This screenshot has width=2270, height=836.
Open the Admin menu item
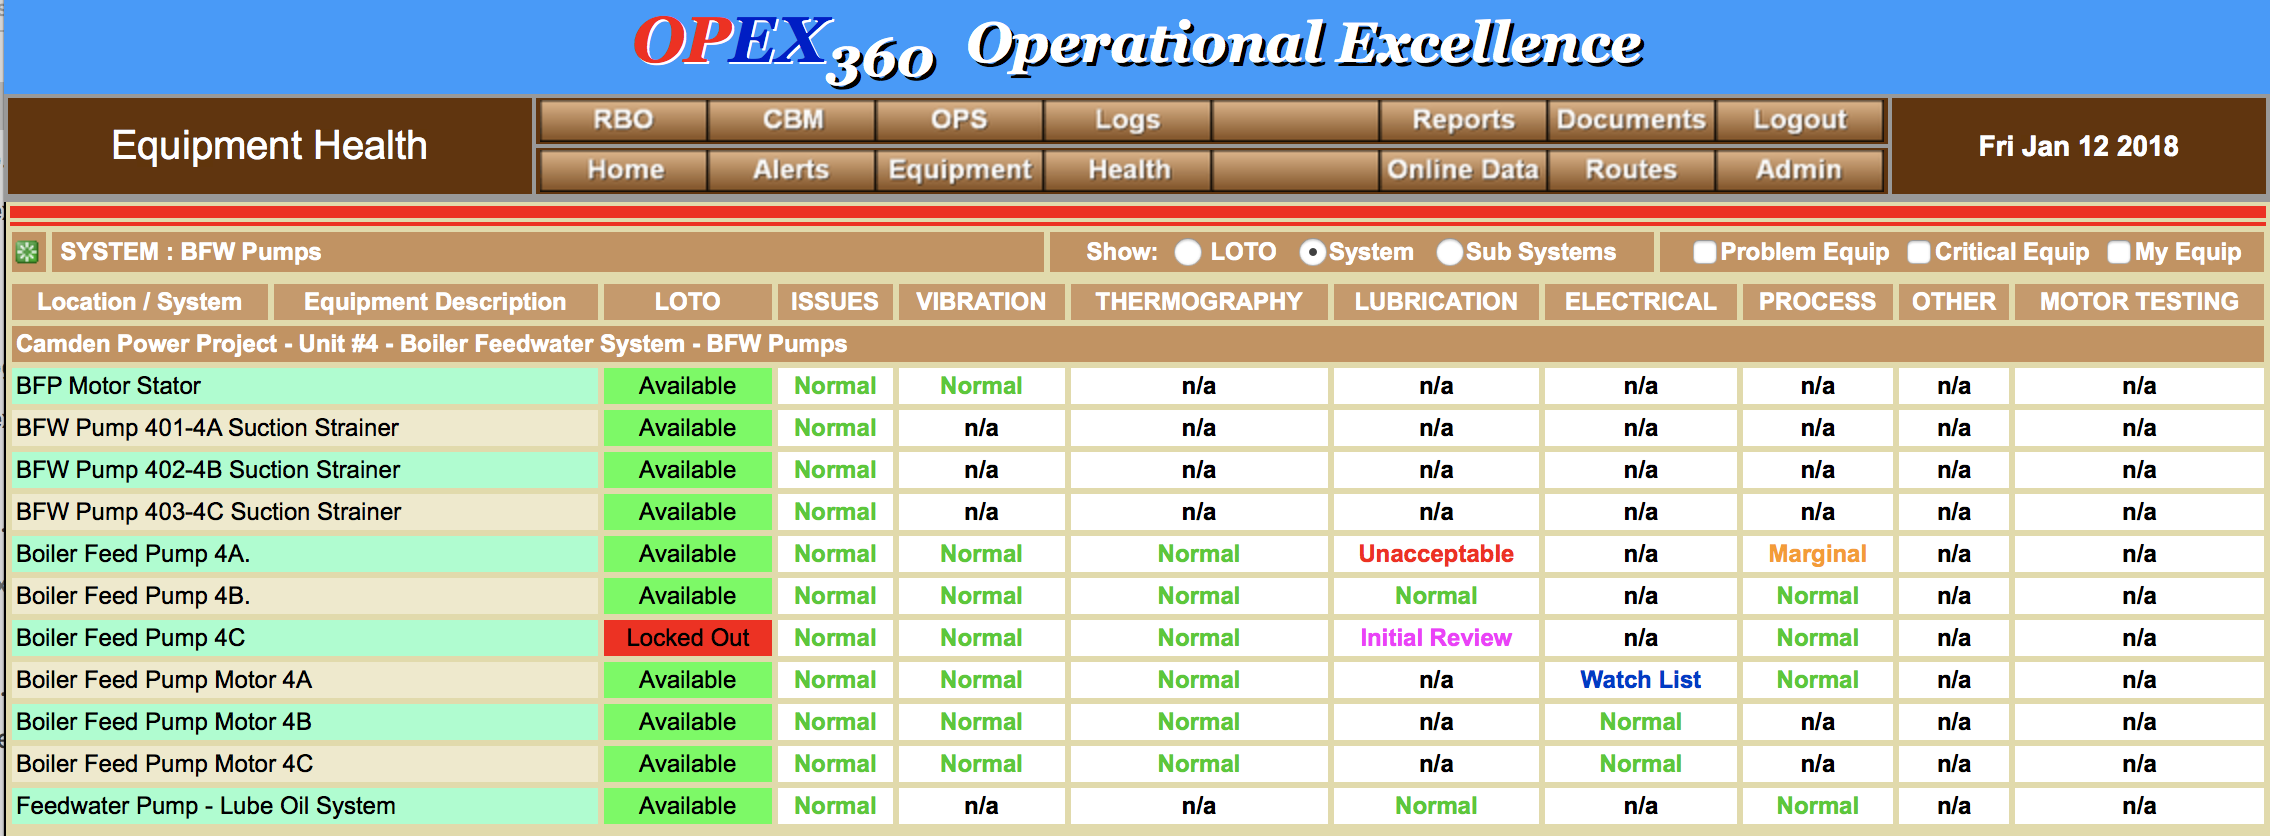[x=1800, y=170]
